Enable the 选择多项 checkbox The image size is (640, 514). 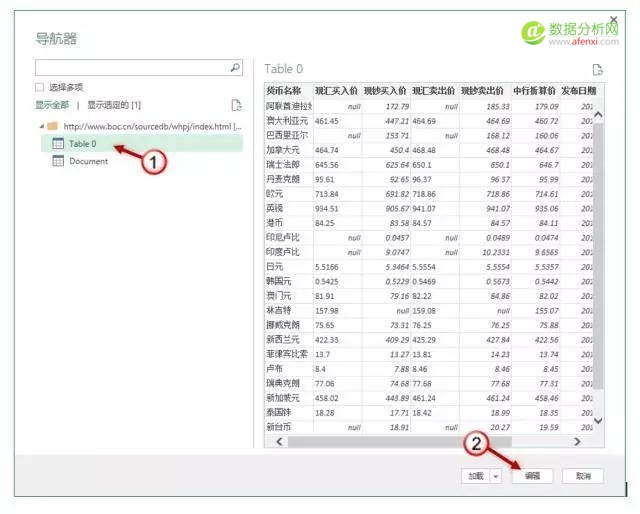click(40, 87)
